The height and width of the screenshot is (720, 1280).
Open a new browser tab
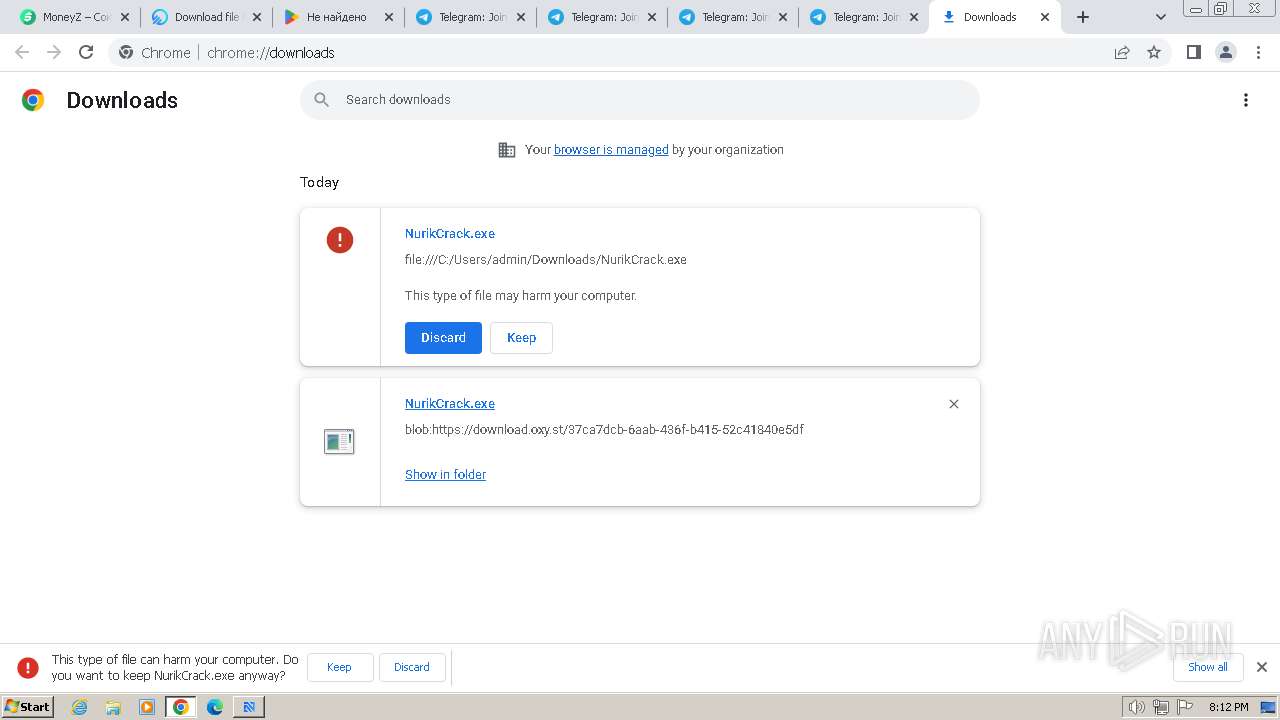(x=1083, y=17)
